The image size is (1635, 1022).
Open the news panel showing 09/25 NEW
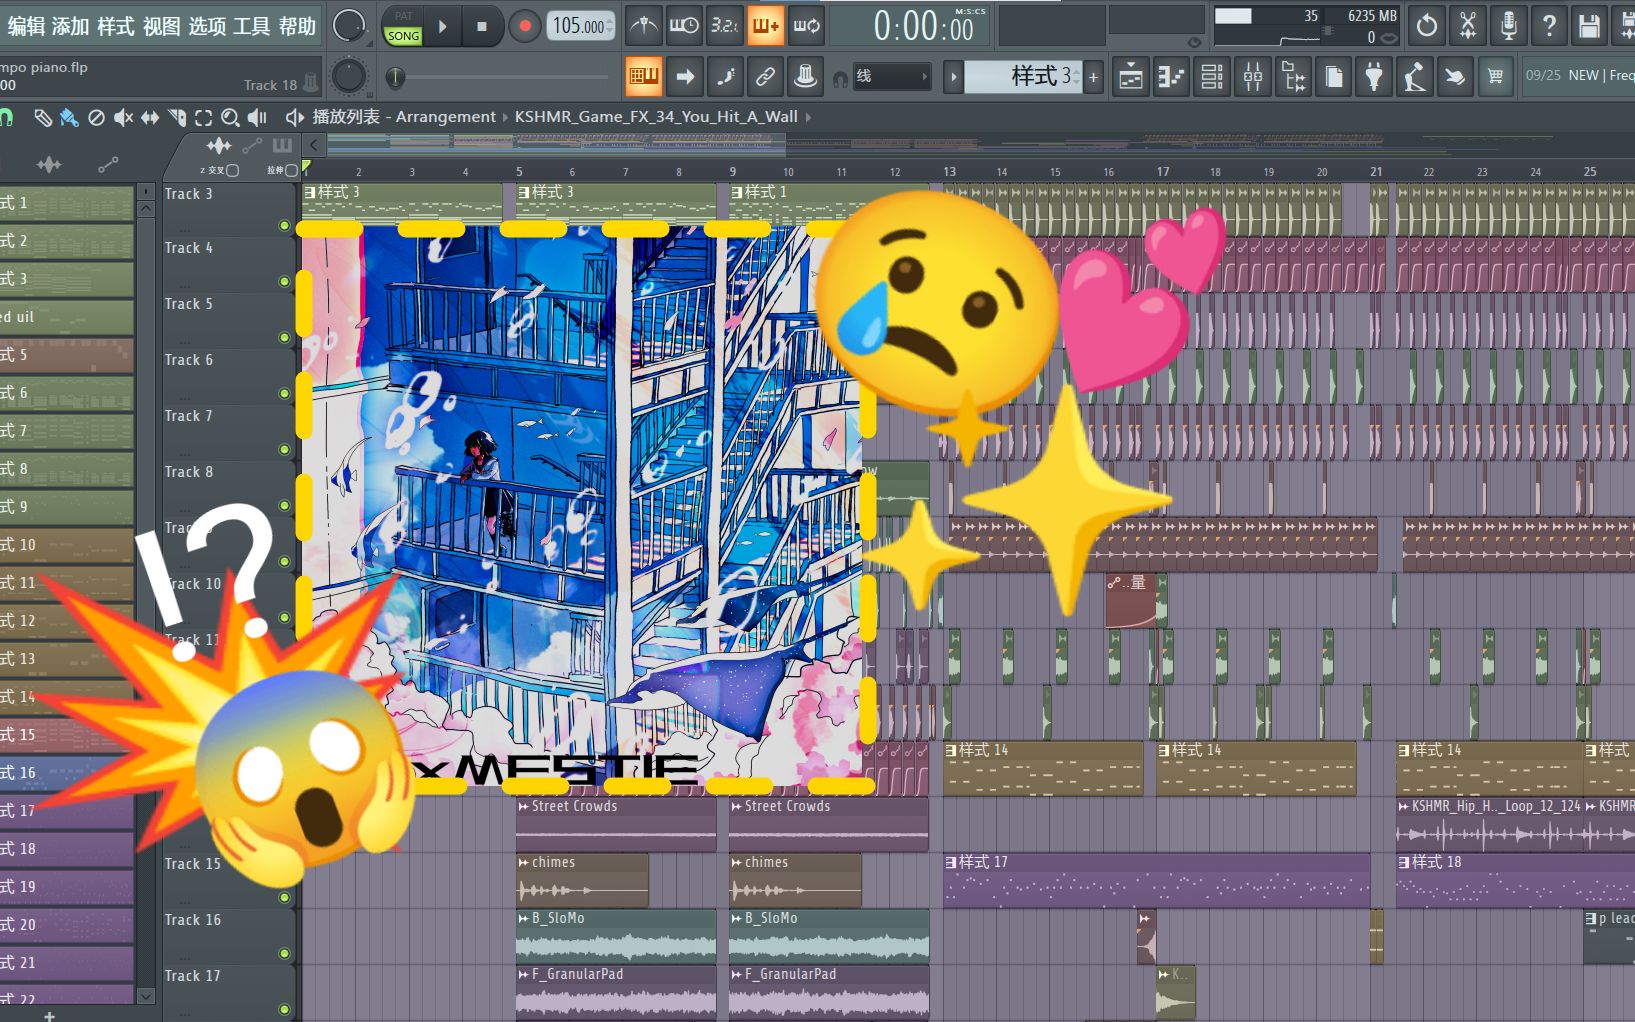point(1577,76)
